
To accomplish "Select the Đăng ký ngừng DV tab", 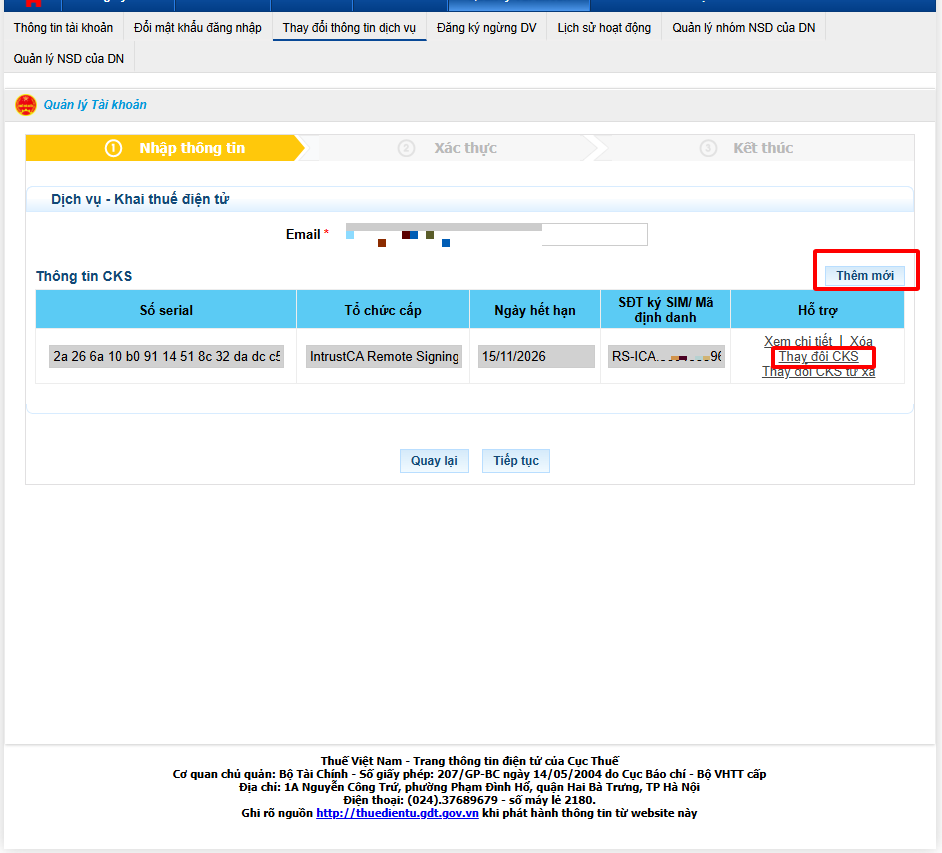I will [x=486, y=27].
